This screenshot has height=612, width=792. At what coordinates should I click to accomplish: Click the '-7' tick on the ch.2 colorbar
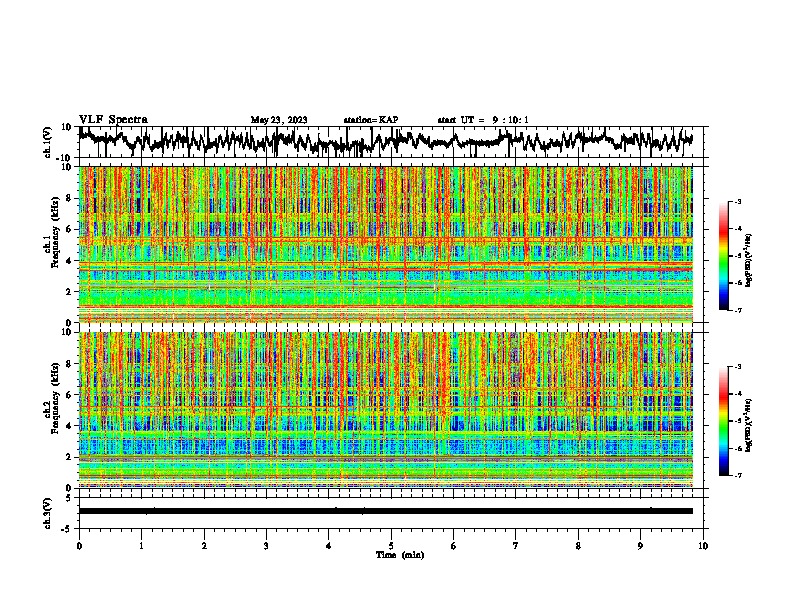point(738,475)
